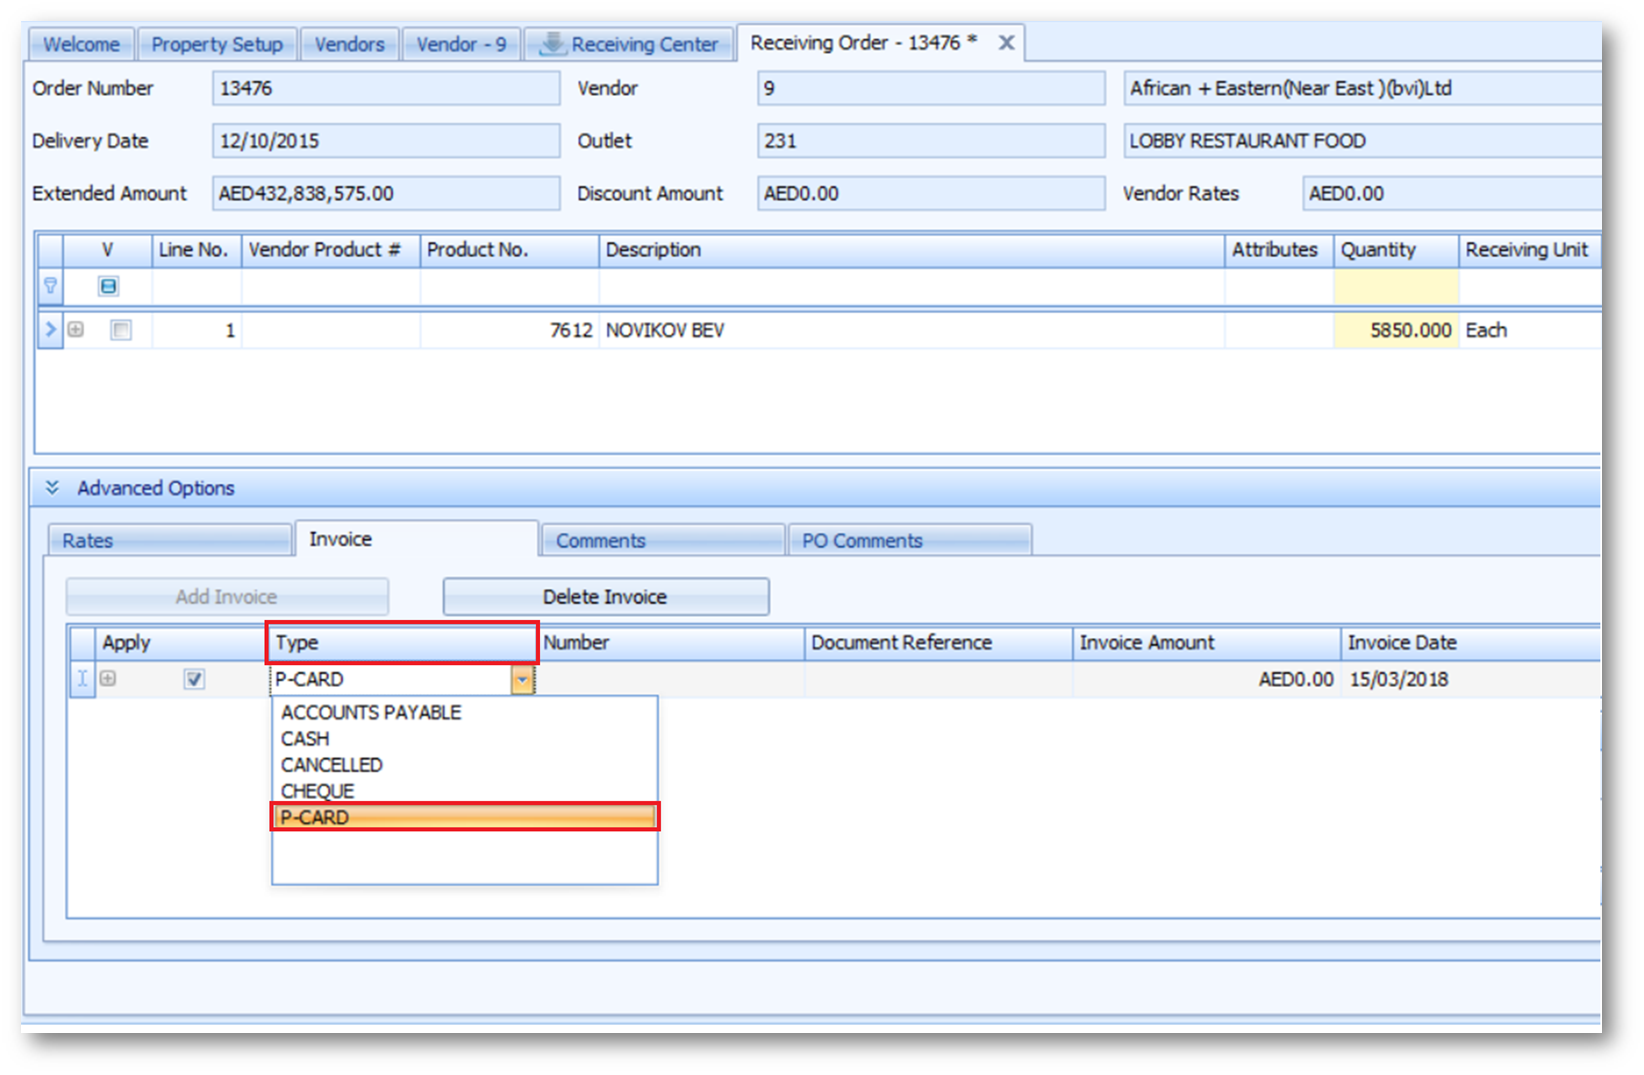Click the Delete Invoice button
Screen dimensions: 1644x1075
click(x=605, y=597)
